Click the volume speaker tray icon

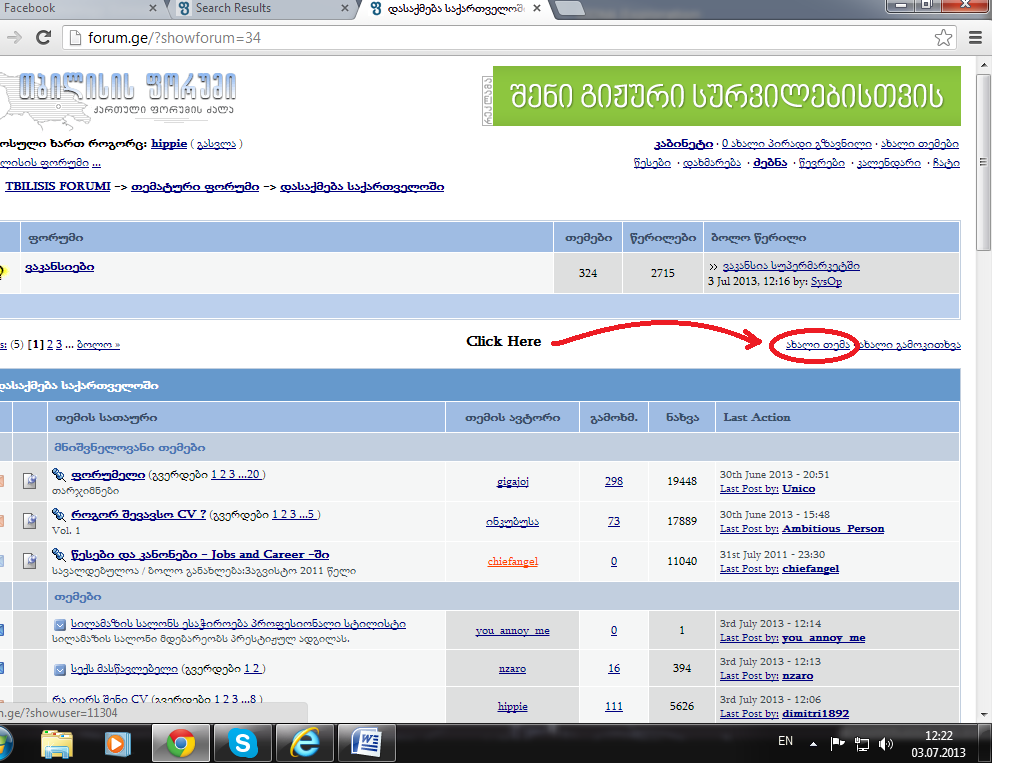pos(886,744)
